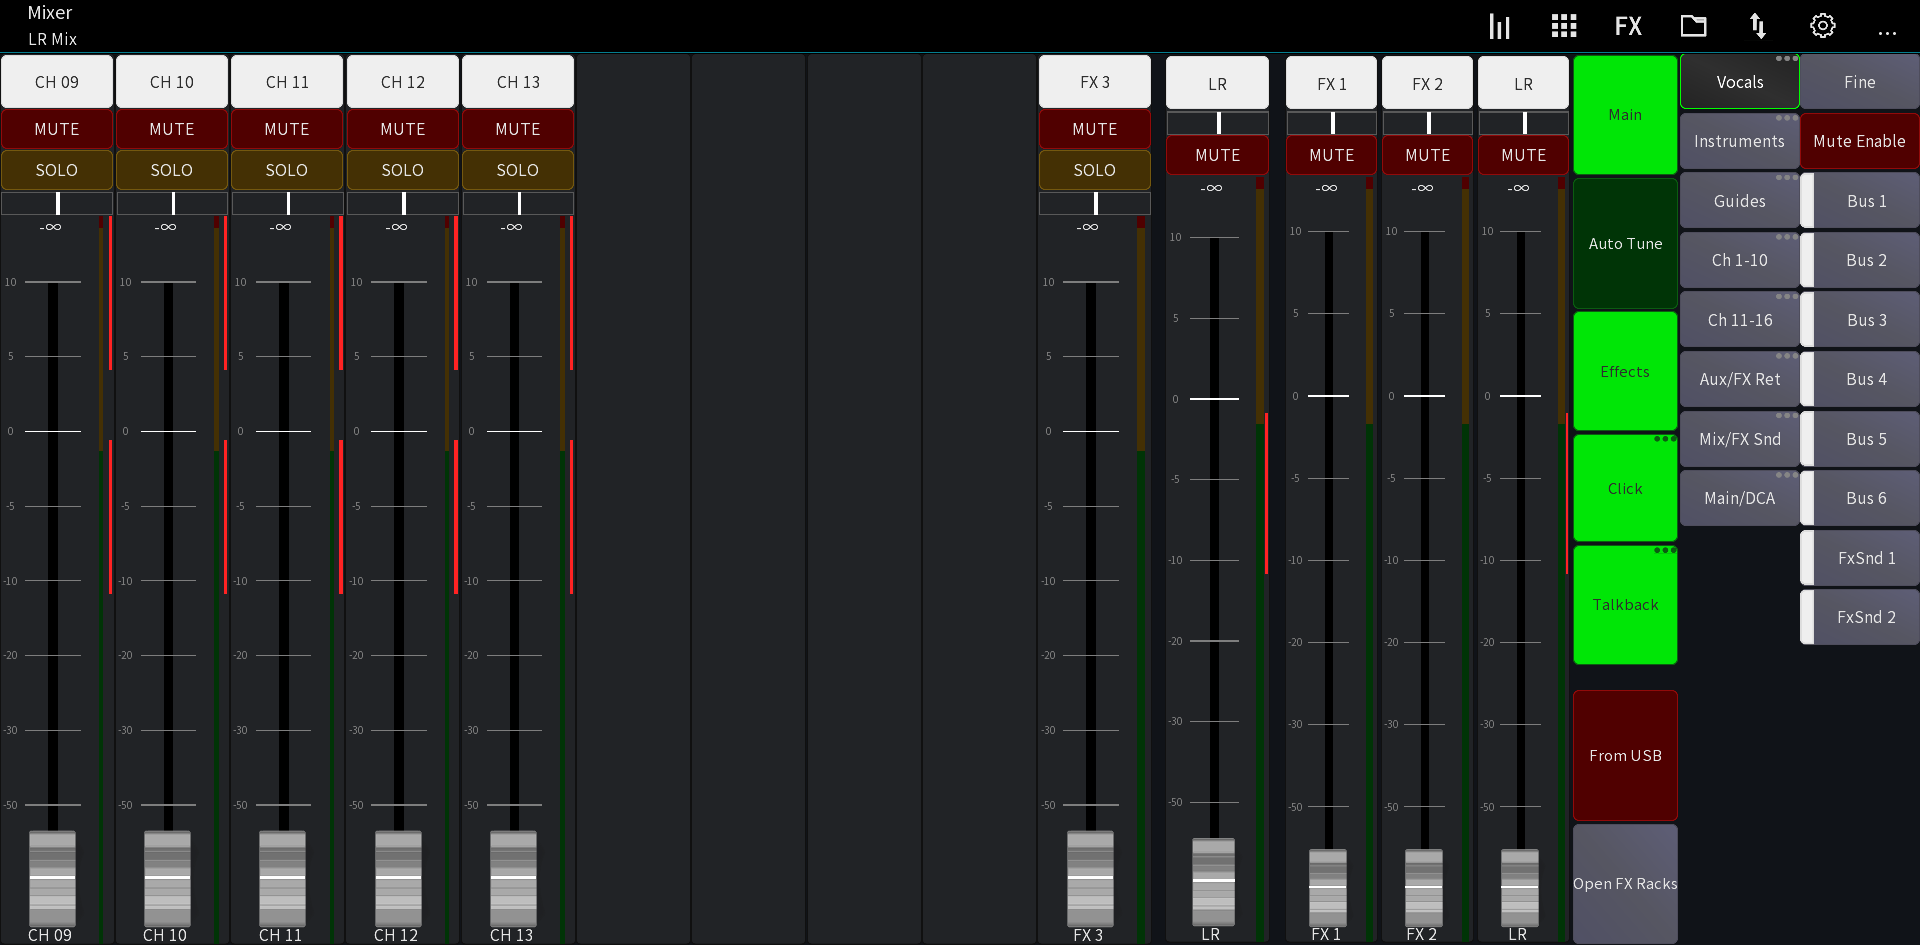Screen dimensions: 1920x945
Task: Switch to the Instruments fader group
Action: (x=1739, y=141)
